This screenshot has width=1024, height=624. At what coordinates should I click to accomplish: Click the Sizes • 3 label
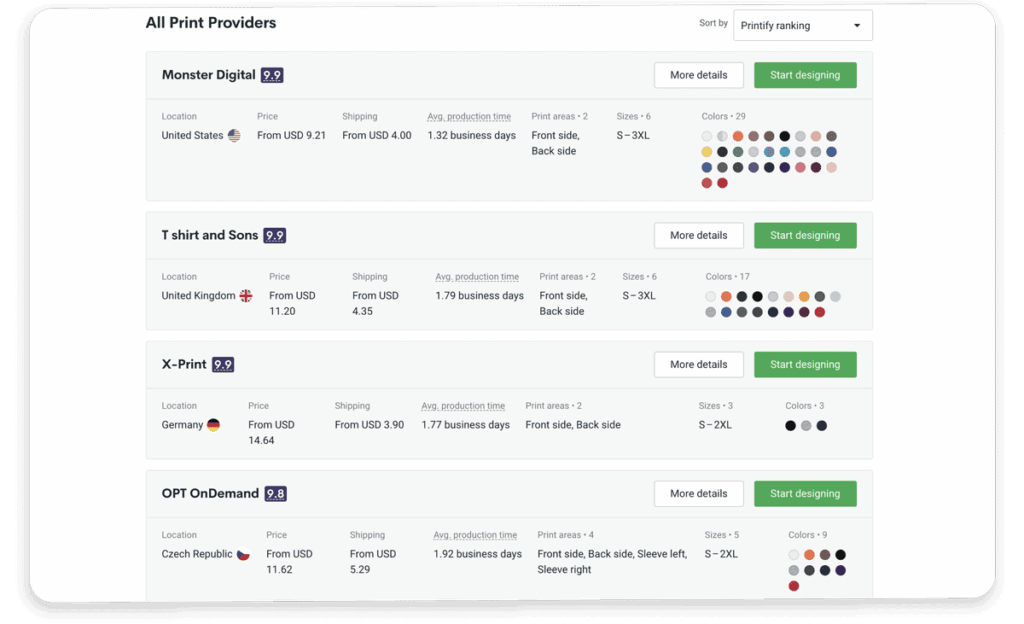[716, 407]
